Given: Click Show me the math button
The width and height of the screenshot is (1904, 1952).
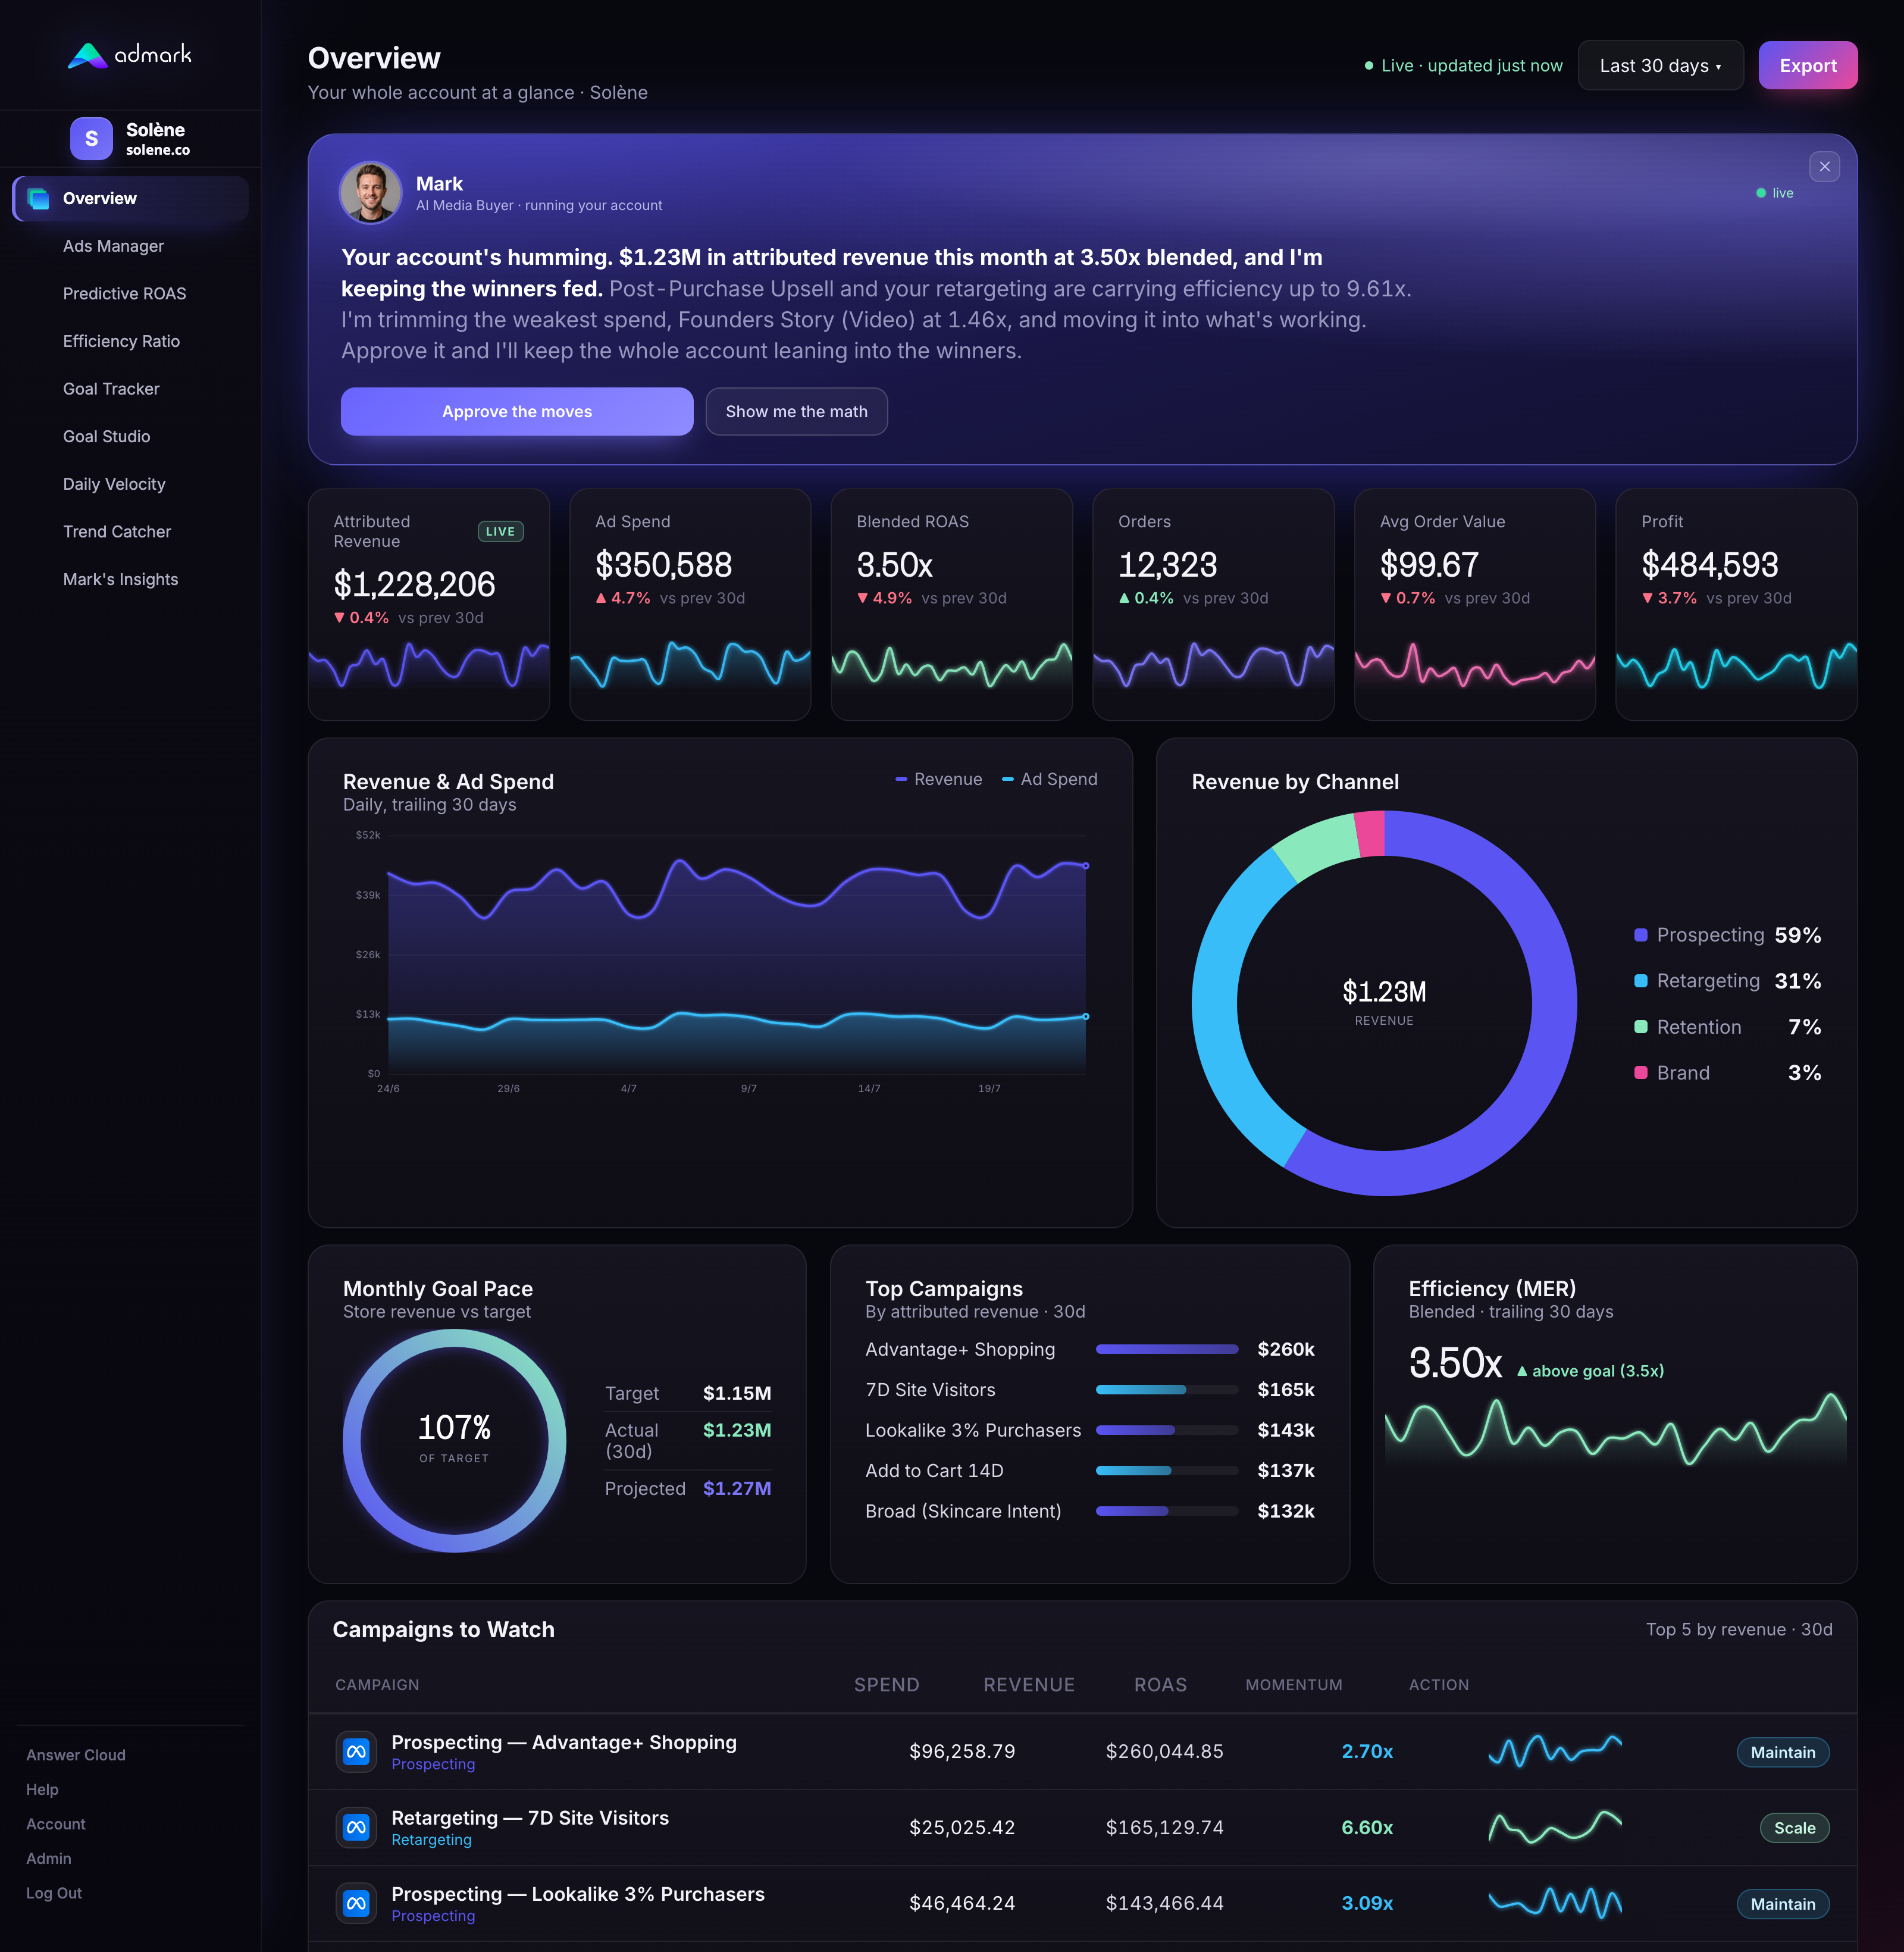Looking at the screenshot, I should point(796,411).
